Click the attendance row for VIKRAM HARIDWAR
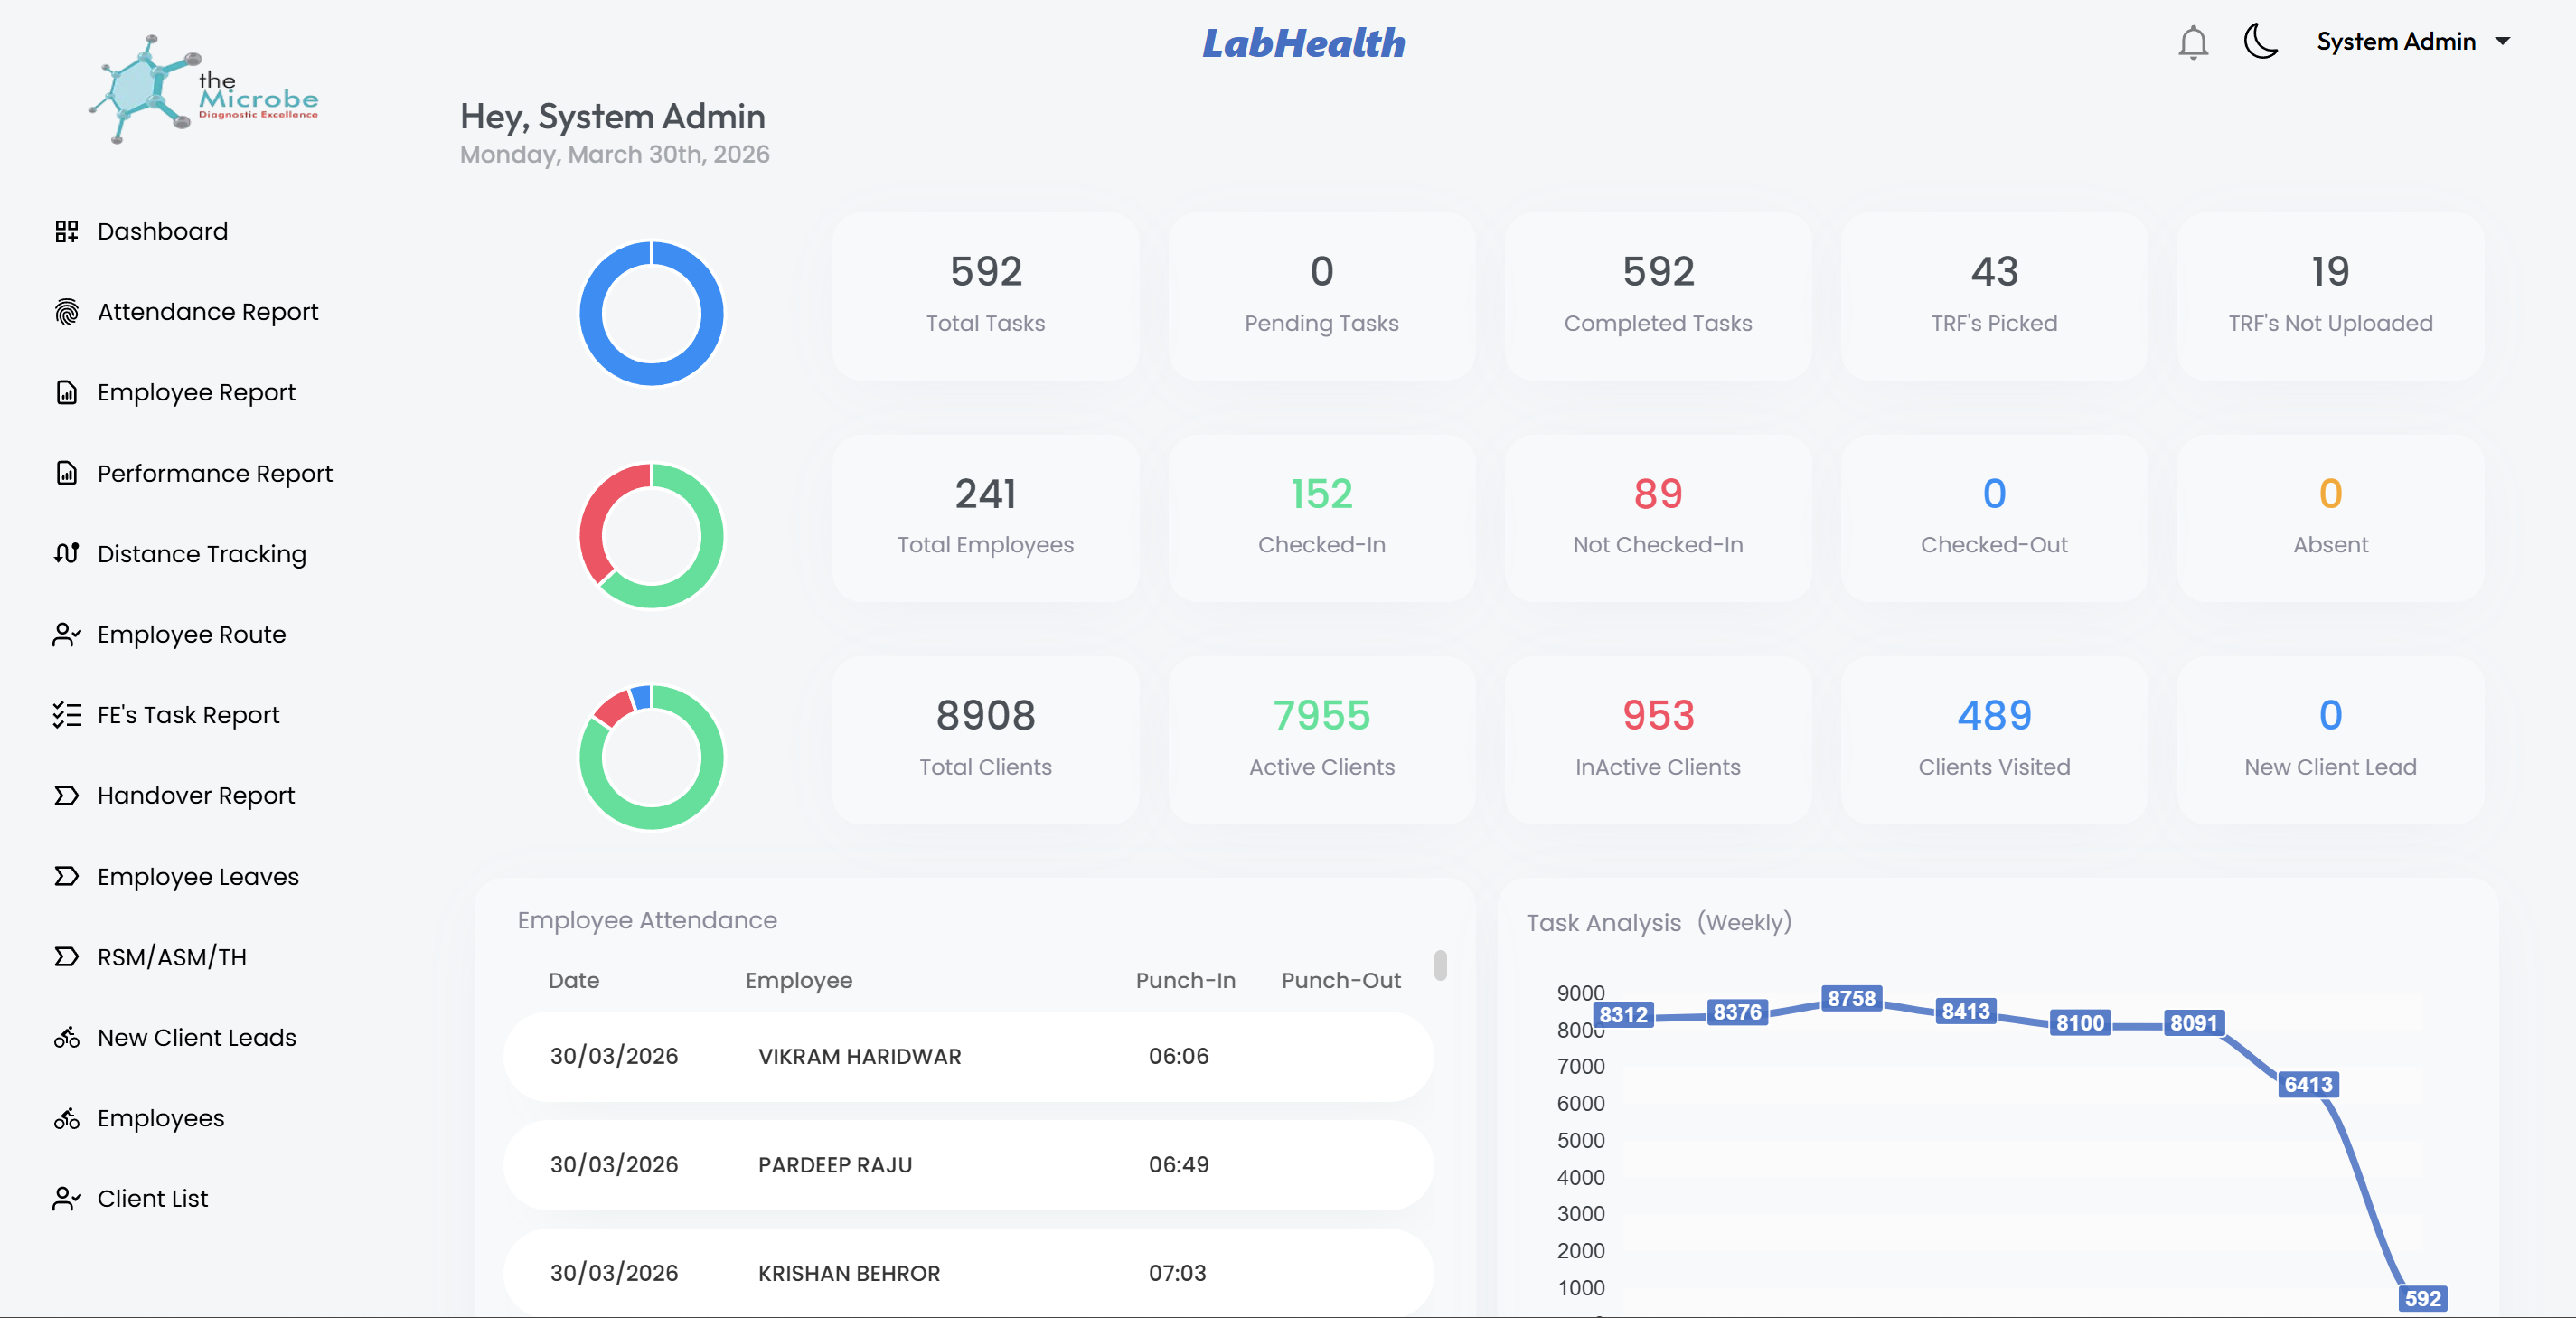 tap(968, 1056)
